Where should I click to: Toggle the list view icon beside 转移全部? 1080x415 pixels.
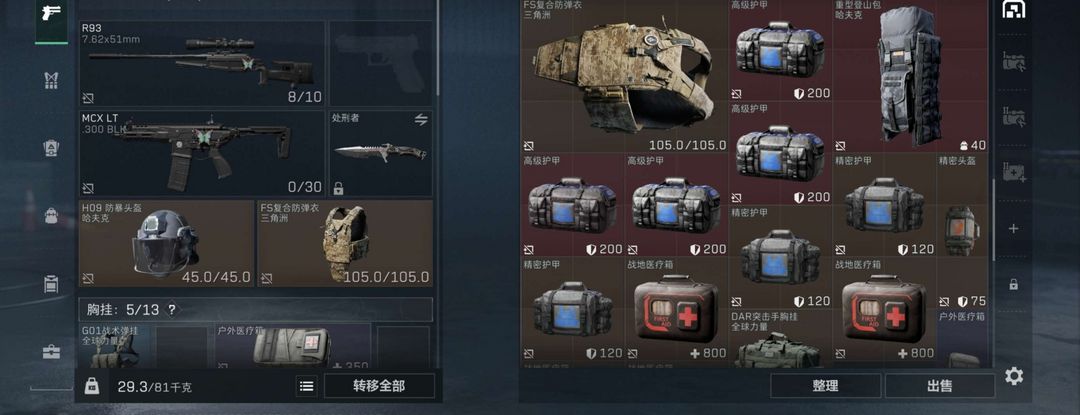click(307, 386)
